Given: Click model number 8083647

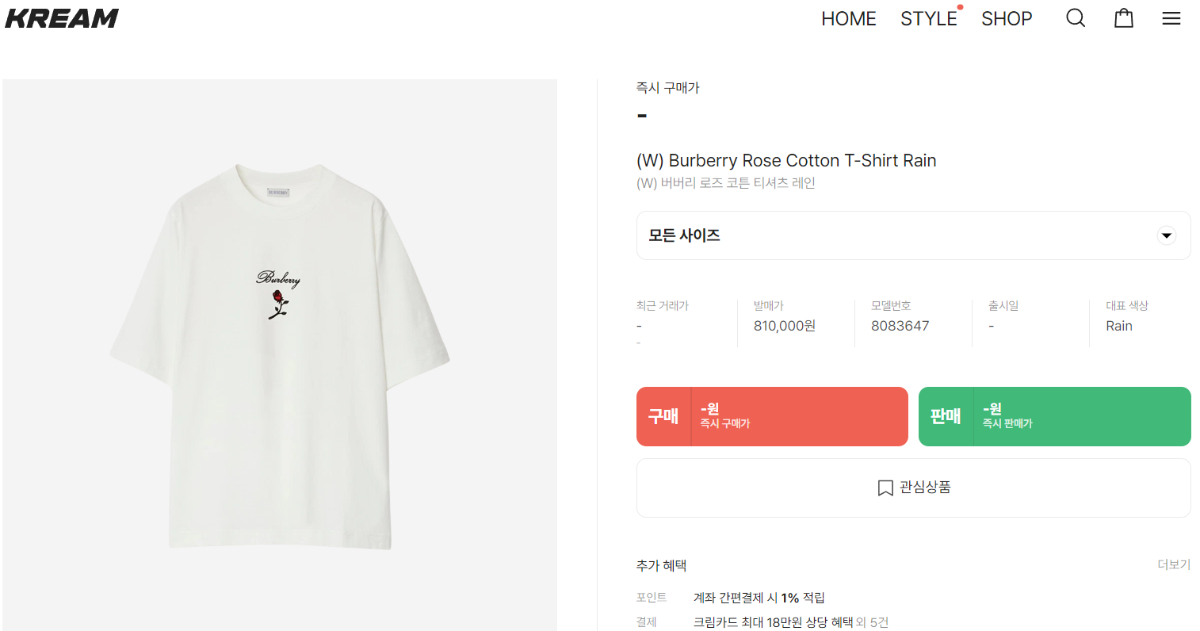Looking at the screenshot, I should pos(900,326).
